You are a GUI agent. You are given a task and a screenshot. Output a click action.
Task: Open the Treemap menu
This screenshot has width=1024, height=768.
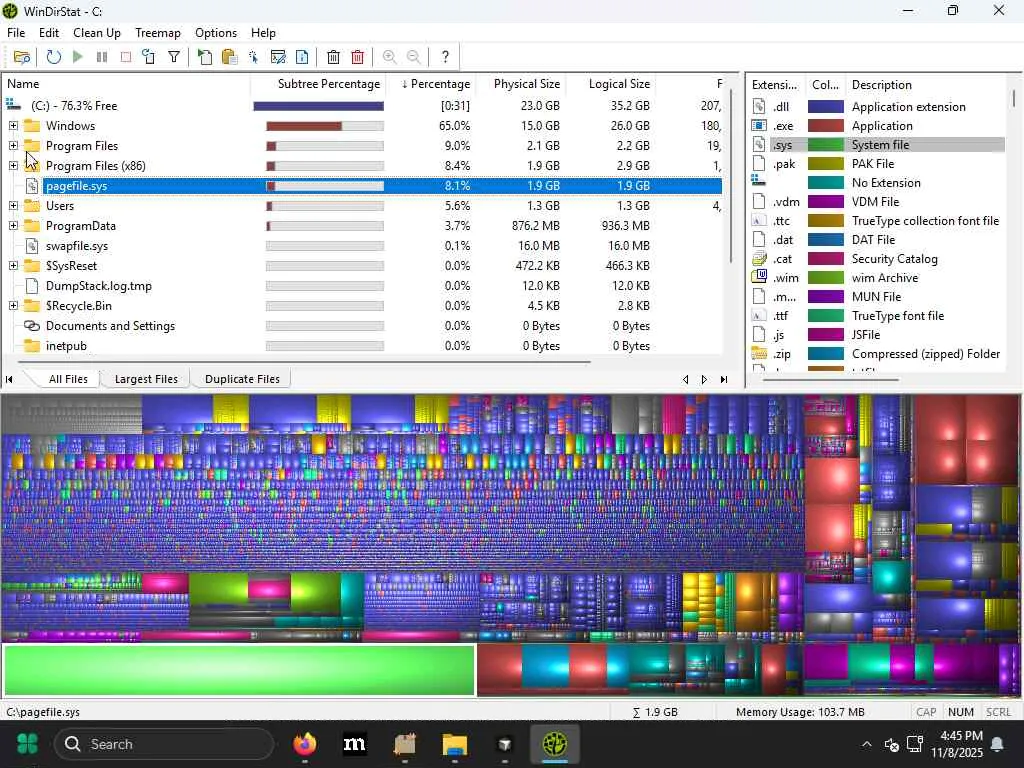pos(157,33)
